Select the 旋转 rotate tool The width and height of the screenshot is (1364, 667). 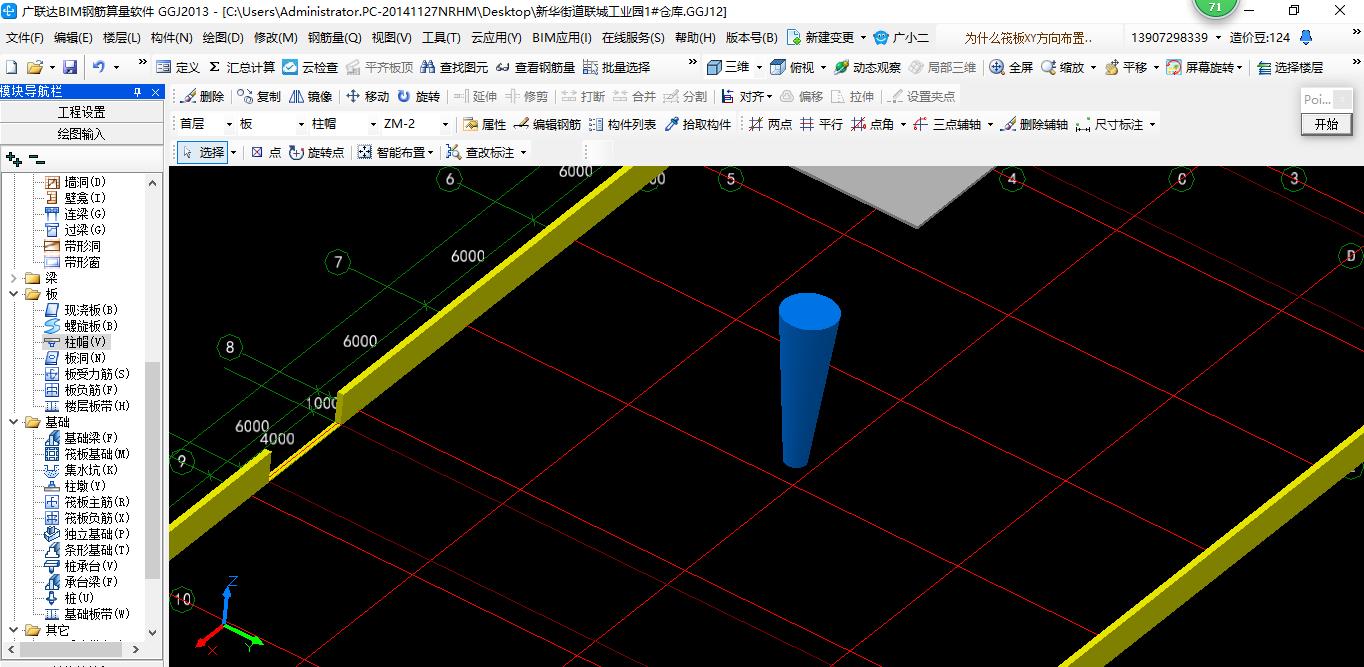[418, 96]
